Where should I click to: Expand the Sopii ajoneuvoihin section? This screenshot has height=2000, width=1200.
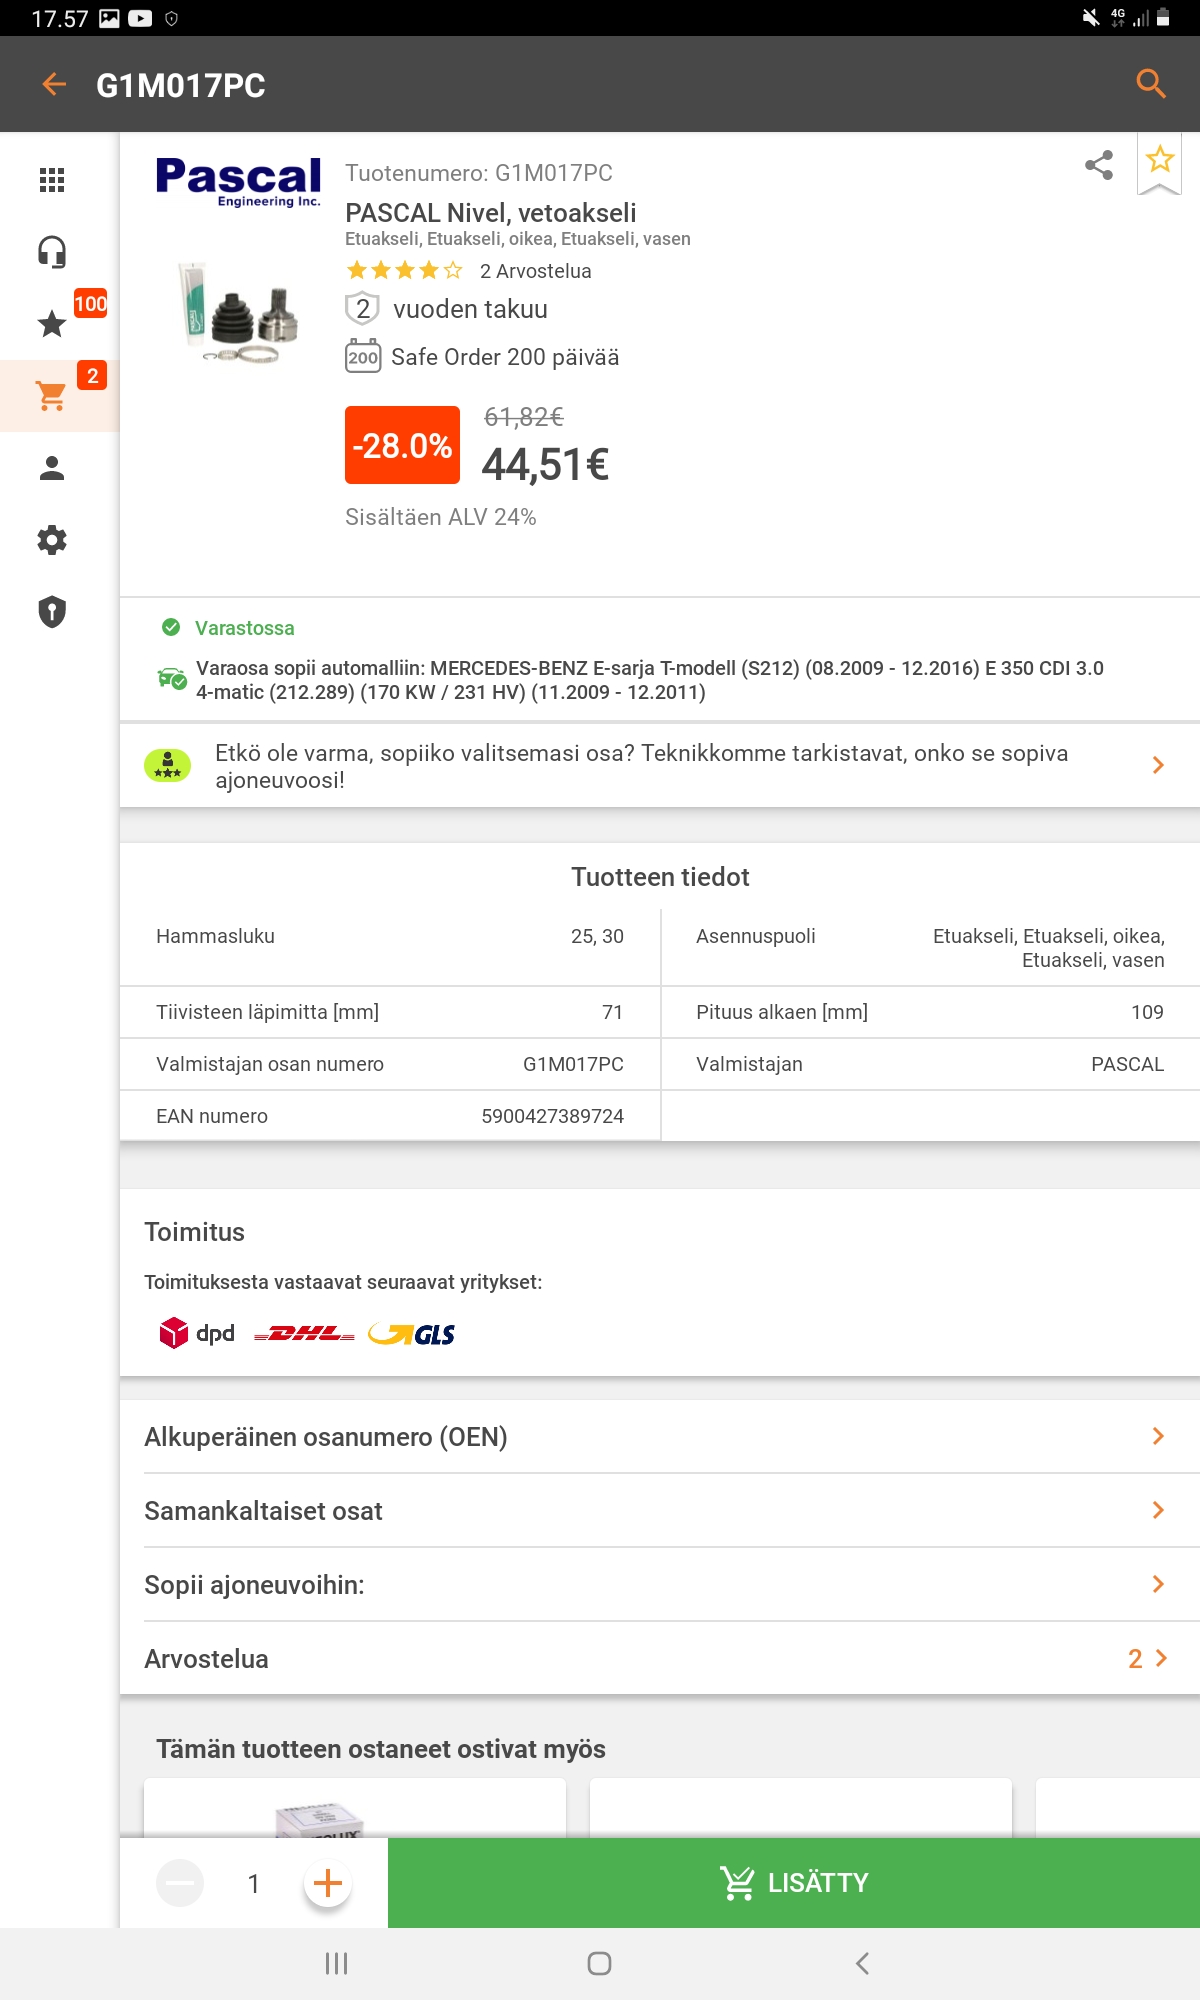coord(660,1585)
